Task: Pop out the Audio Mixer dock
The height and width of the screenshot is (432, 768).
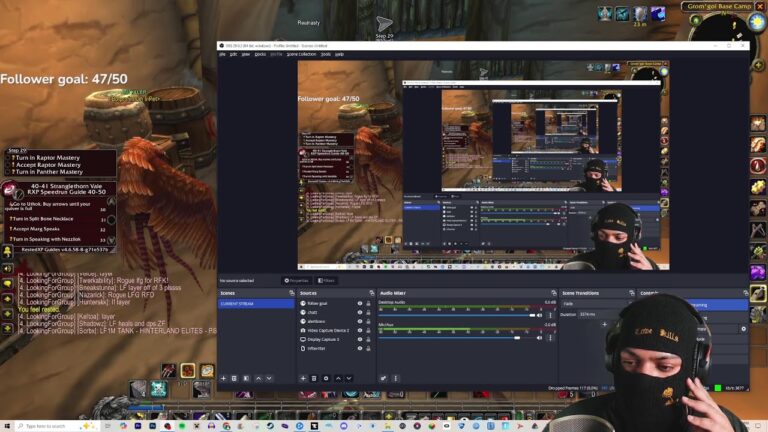Action: [554, 293]
